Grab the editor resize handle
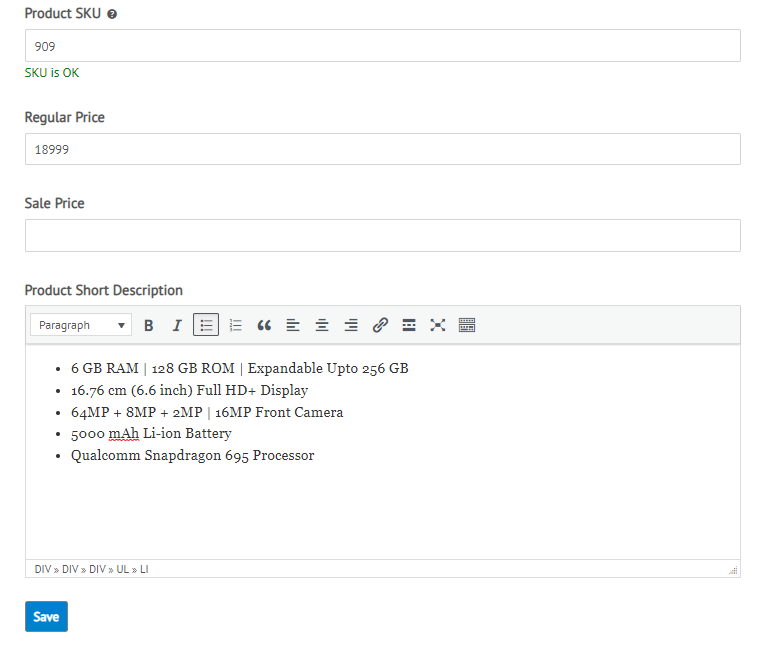 click(733, 570)
